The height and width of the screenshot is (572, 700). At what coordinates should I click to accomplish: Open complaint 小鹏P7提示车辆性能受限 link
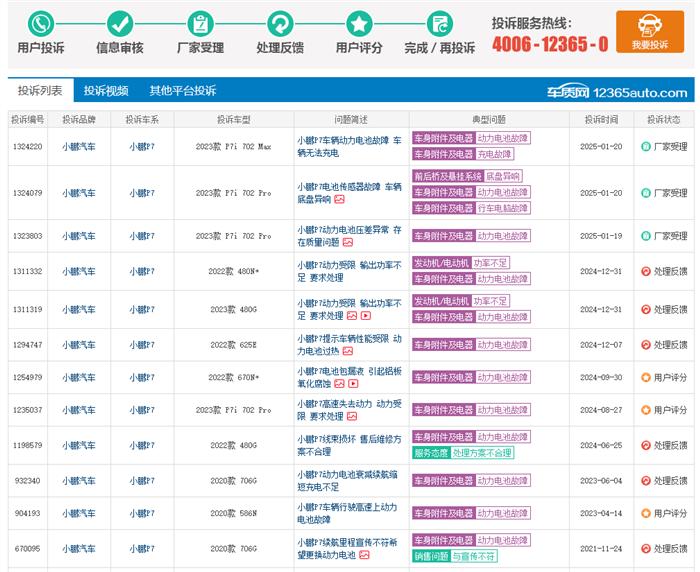[350, 345]
